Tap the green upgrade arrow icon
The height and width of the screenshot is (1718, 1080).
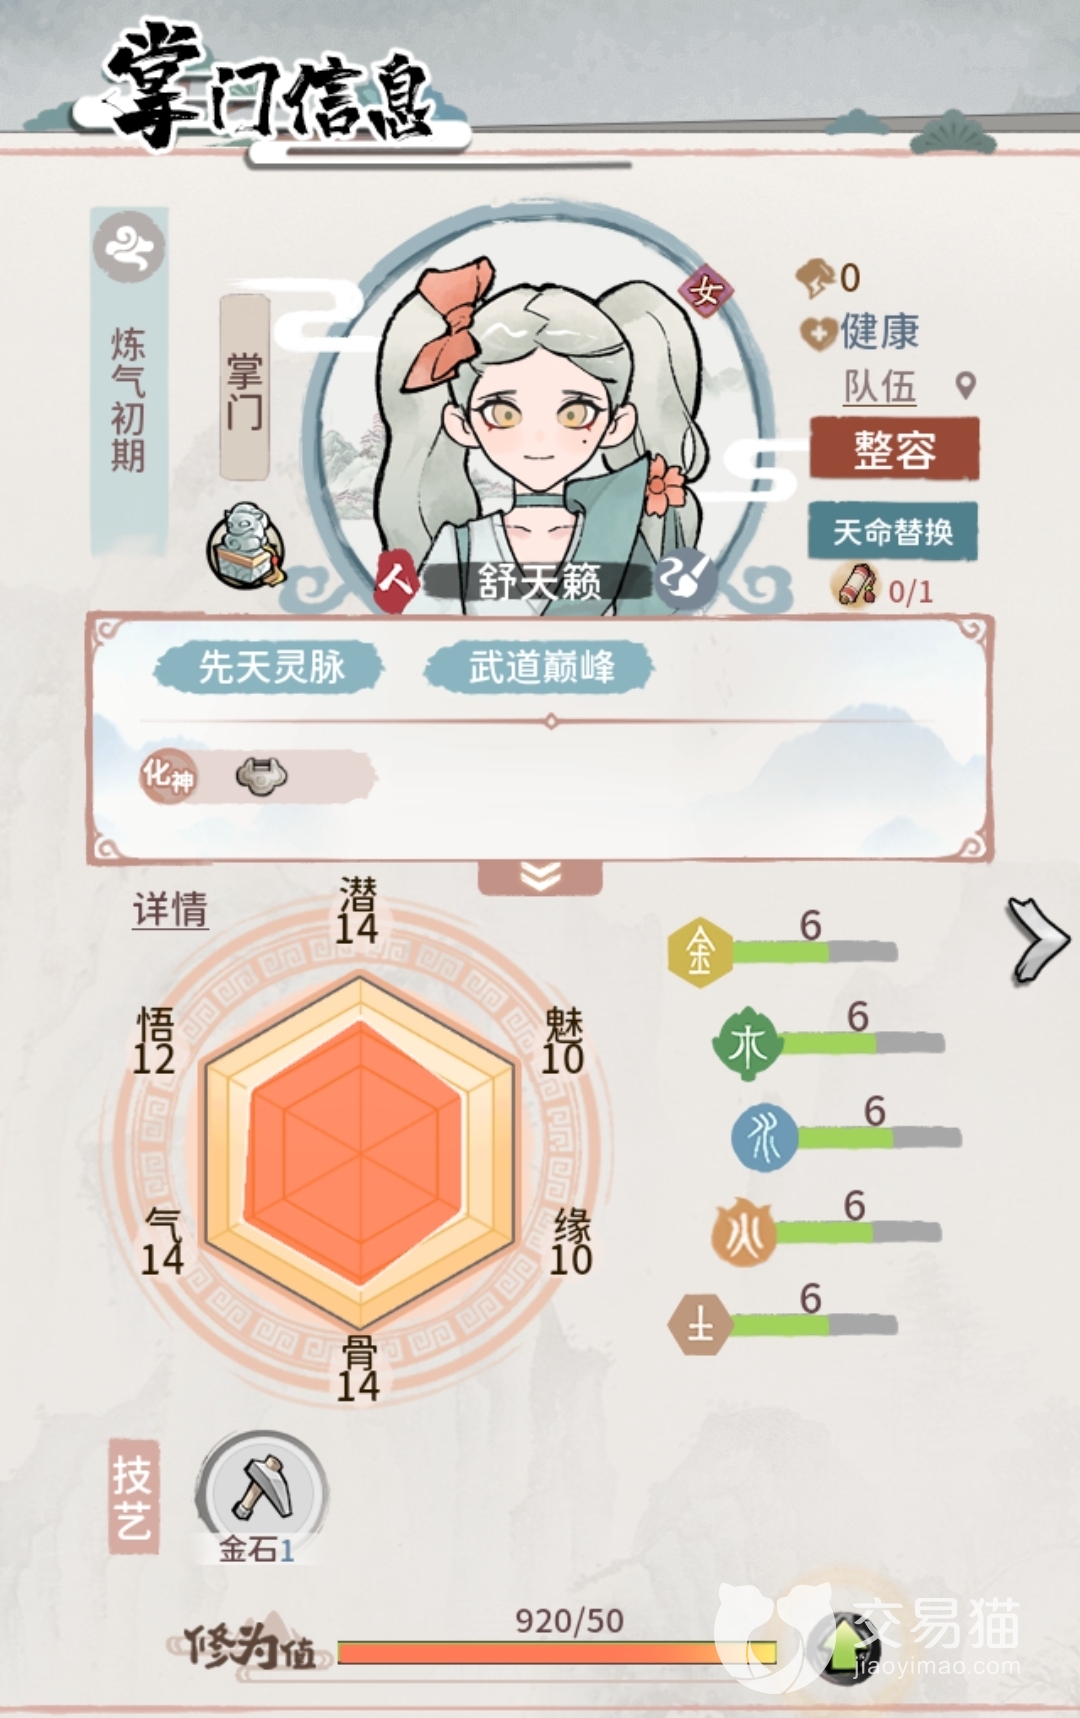click(843, 1645)
